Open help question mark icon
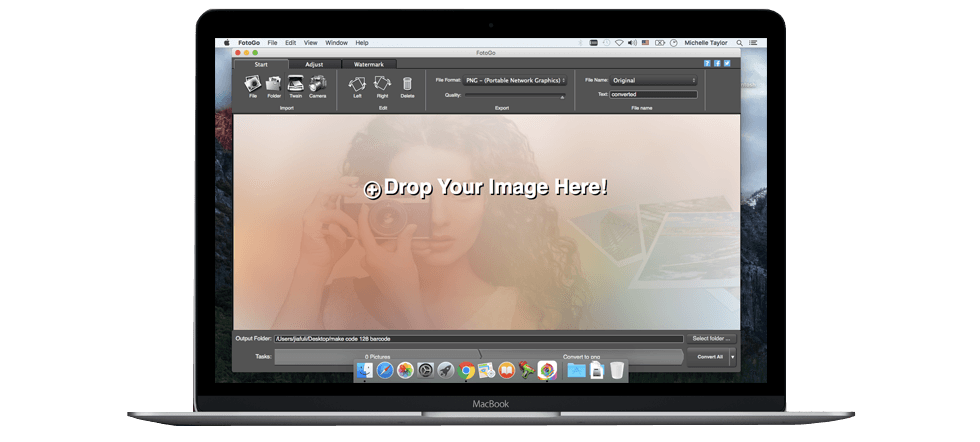Viewport: 980px width, 442px height. (707, 63)
